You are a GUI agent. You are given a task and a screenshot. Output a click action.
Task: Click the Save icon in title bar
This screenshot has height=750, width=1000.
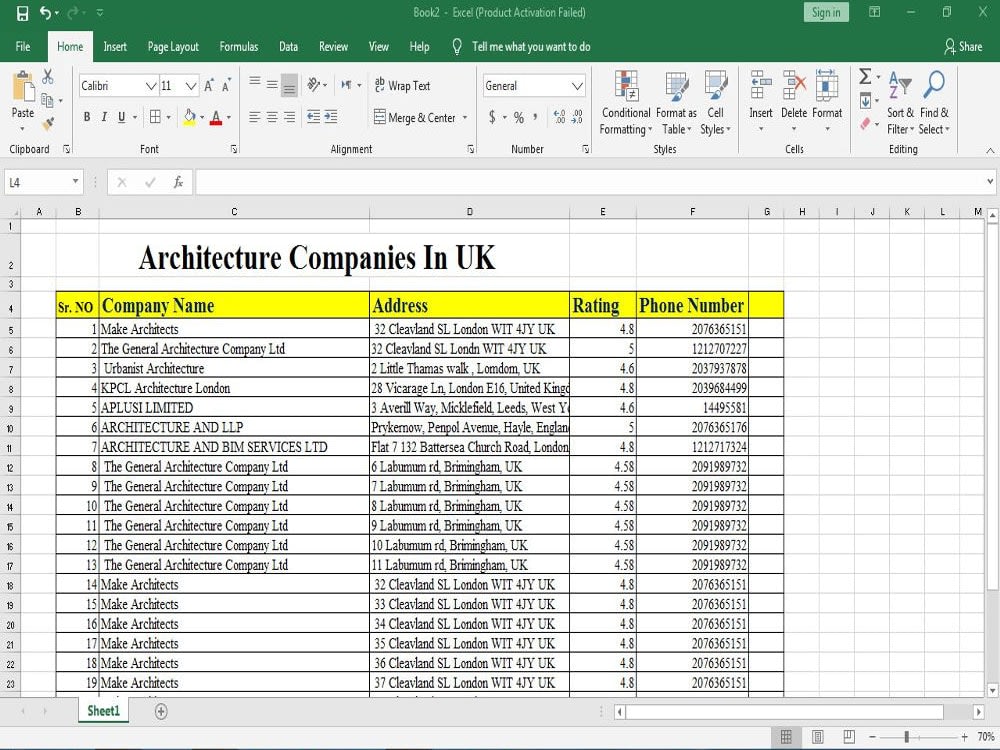(22, 13)
